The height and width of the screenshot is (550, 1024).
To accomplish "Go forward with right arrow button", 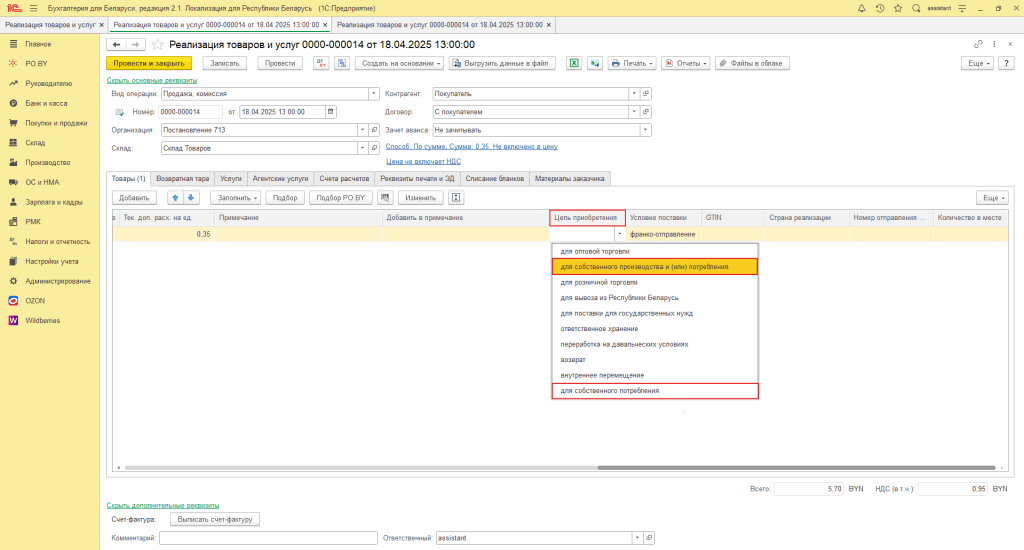I will point(135,44).
